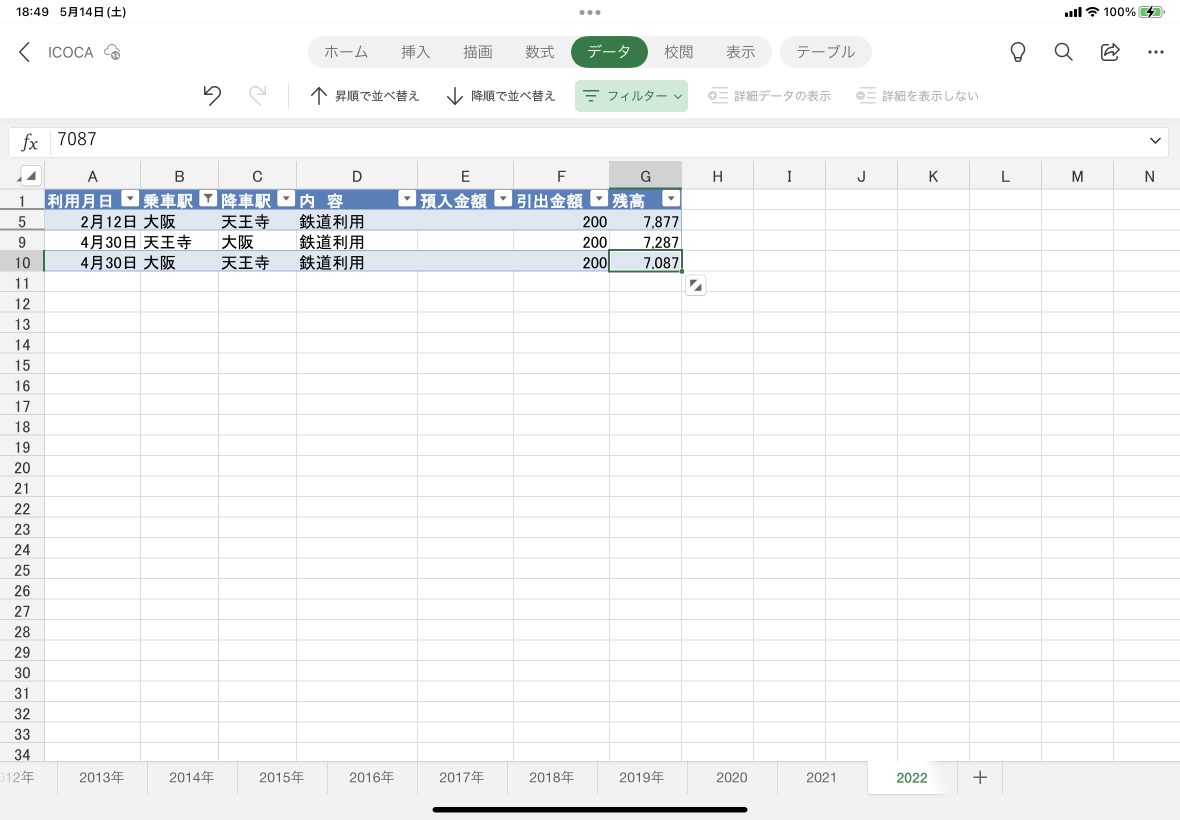The image size is (1180, 820).
Task: Switch to 表示 ribbon tab
Action: click(741, 52)
